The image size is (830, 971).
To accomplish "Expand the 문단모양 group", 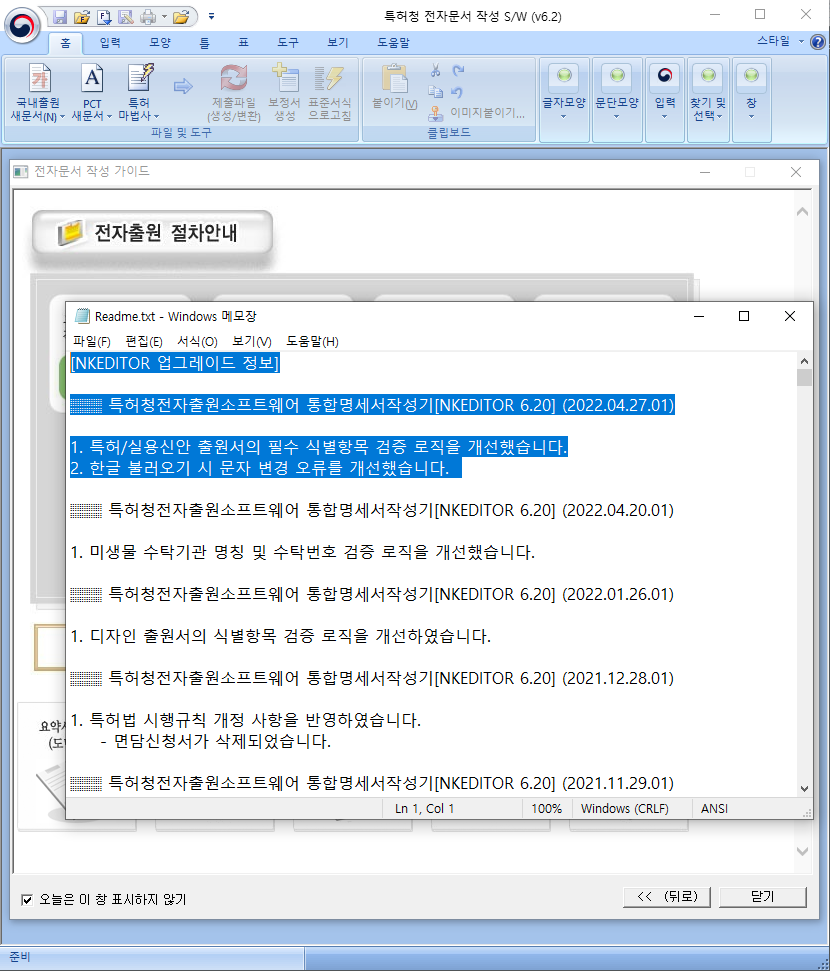I will pyautogui.click(x=617, y=100).
